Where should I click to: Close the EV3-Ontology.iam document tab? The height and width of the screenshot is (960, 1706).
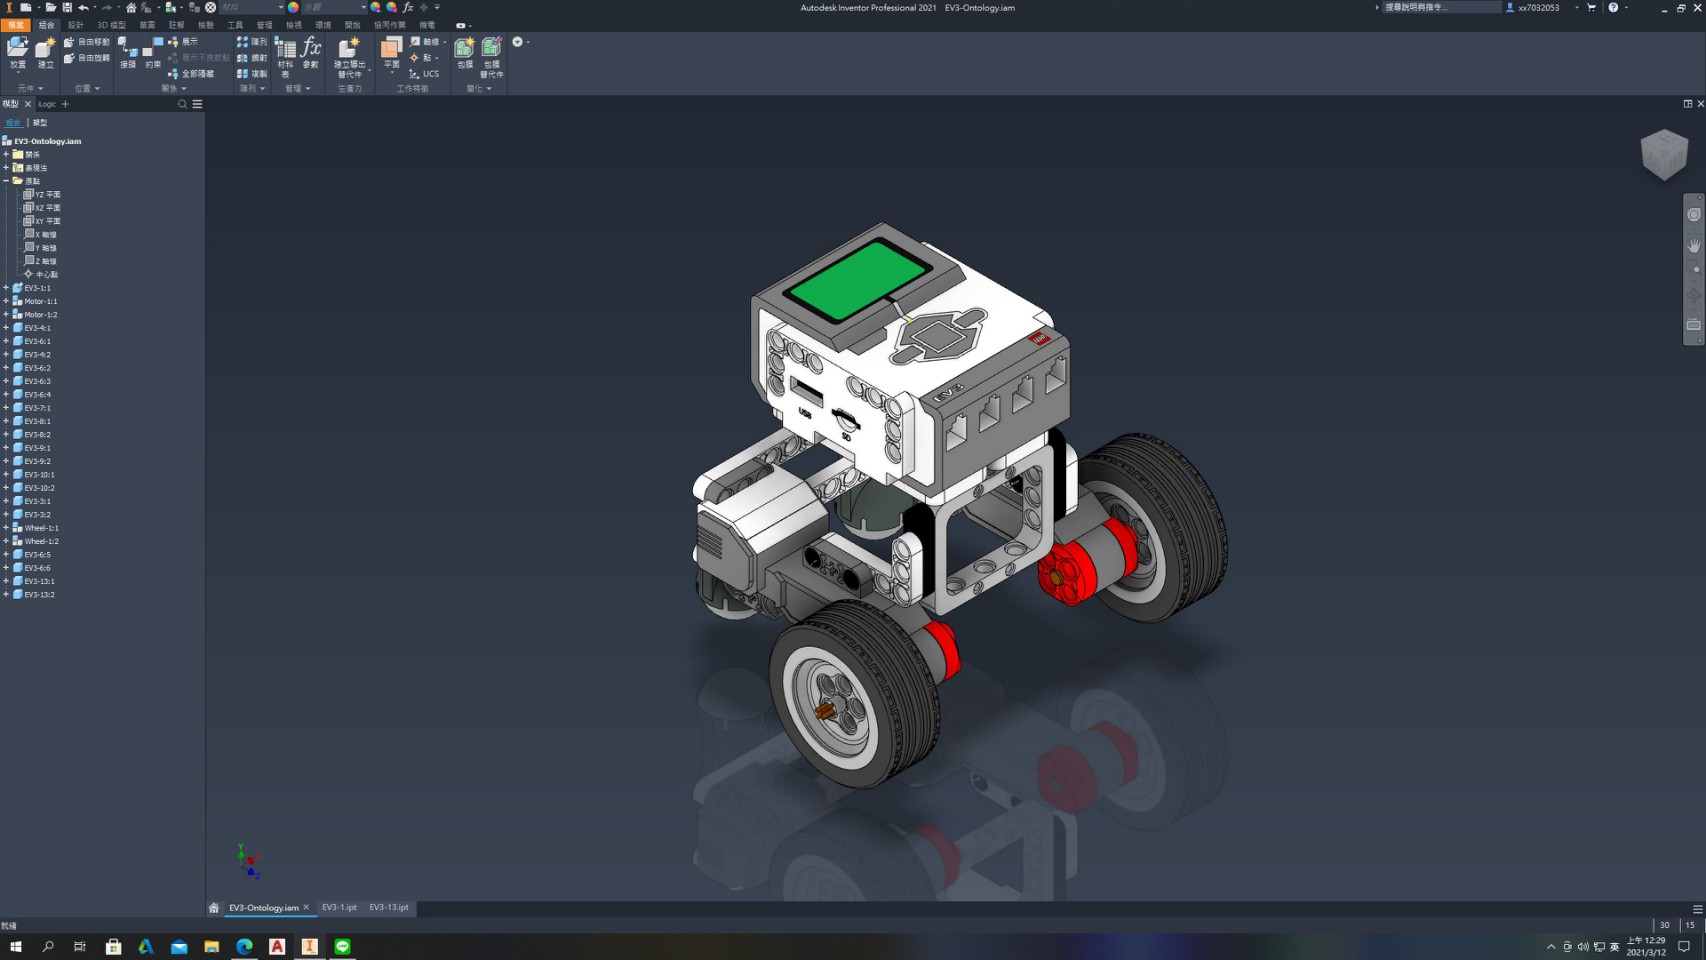(306, 908)
